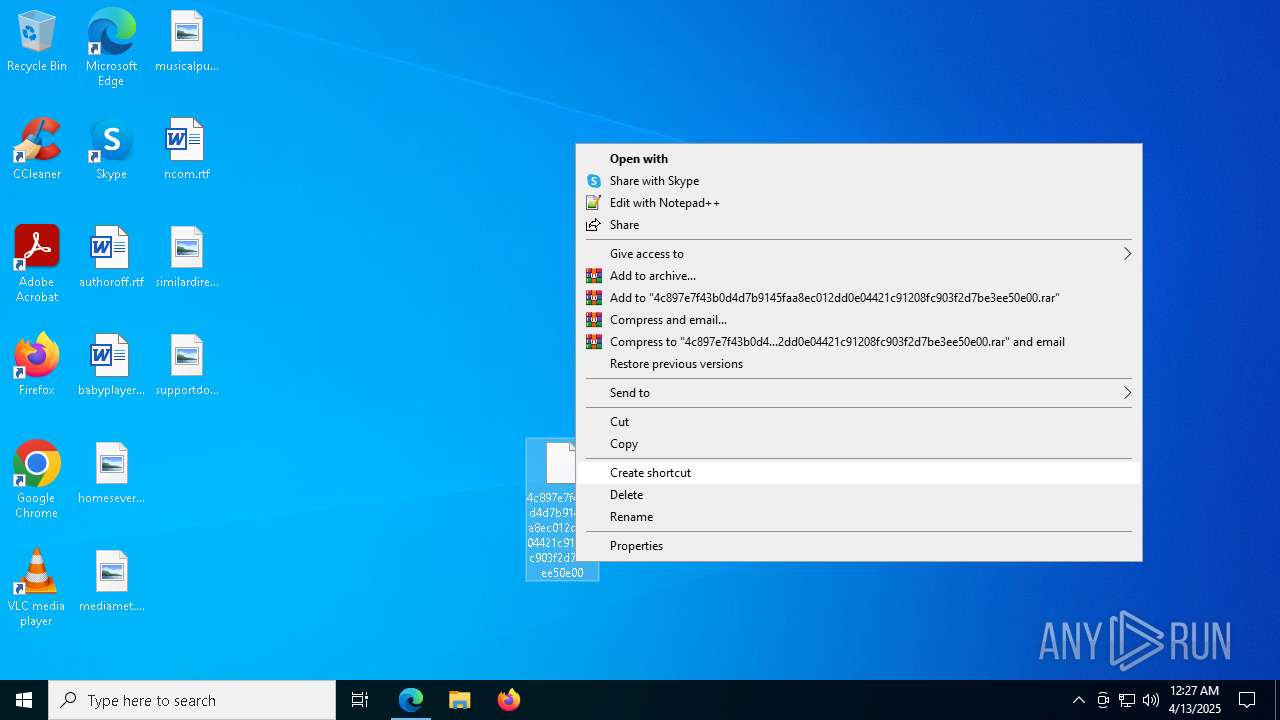This screenshot has width=1280, height=720.
Task: Click the tray icon left of network
Action: (1103, 700)
